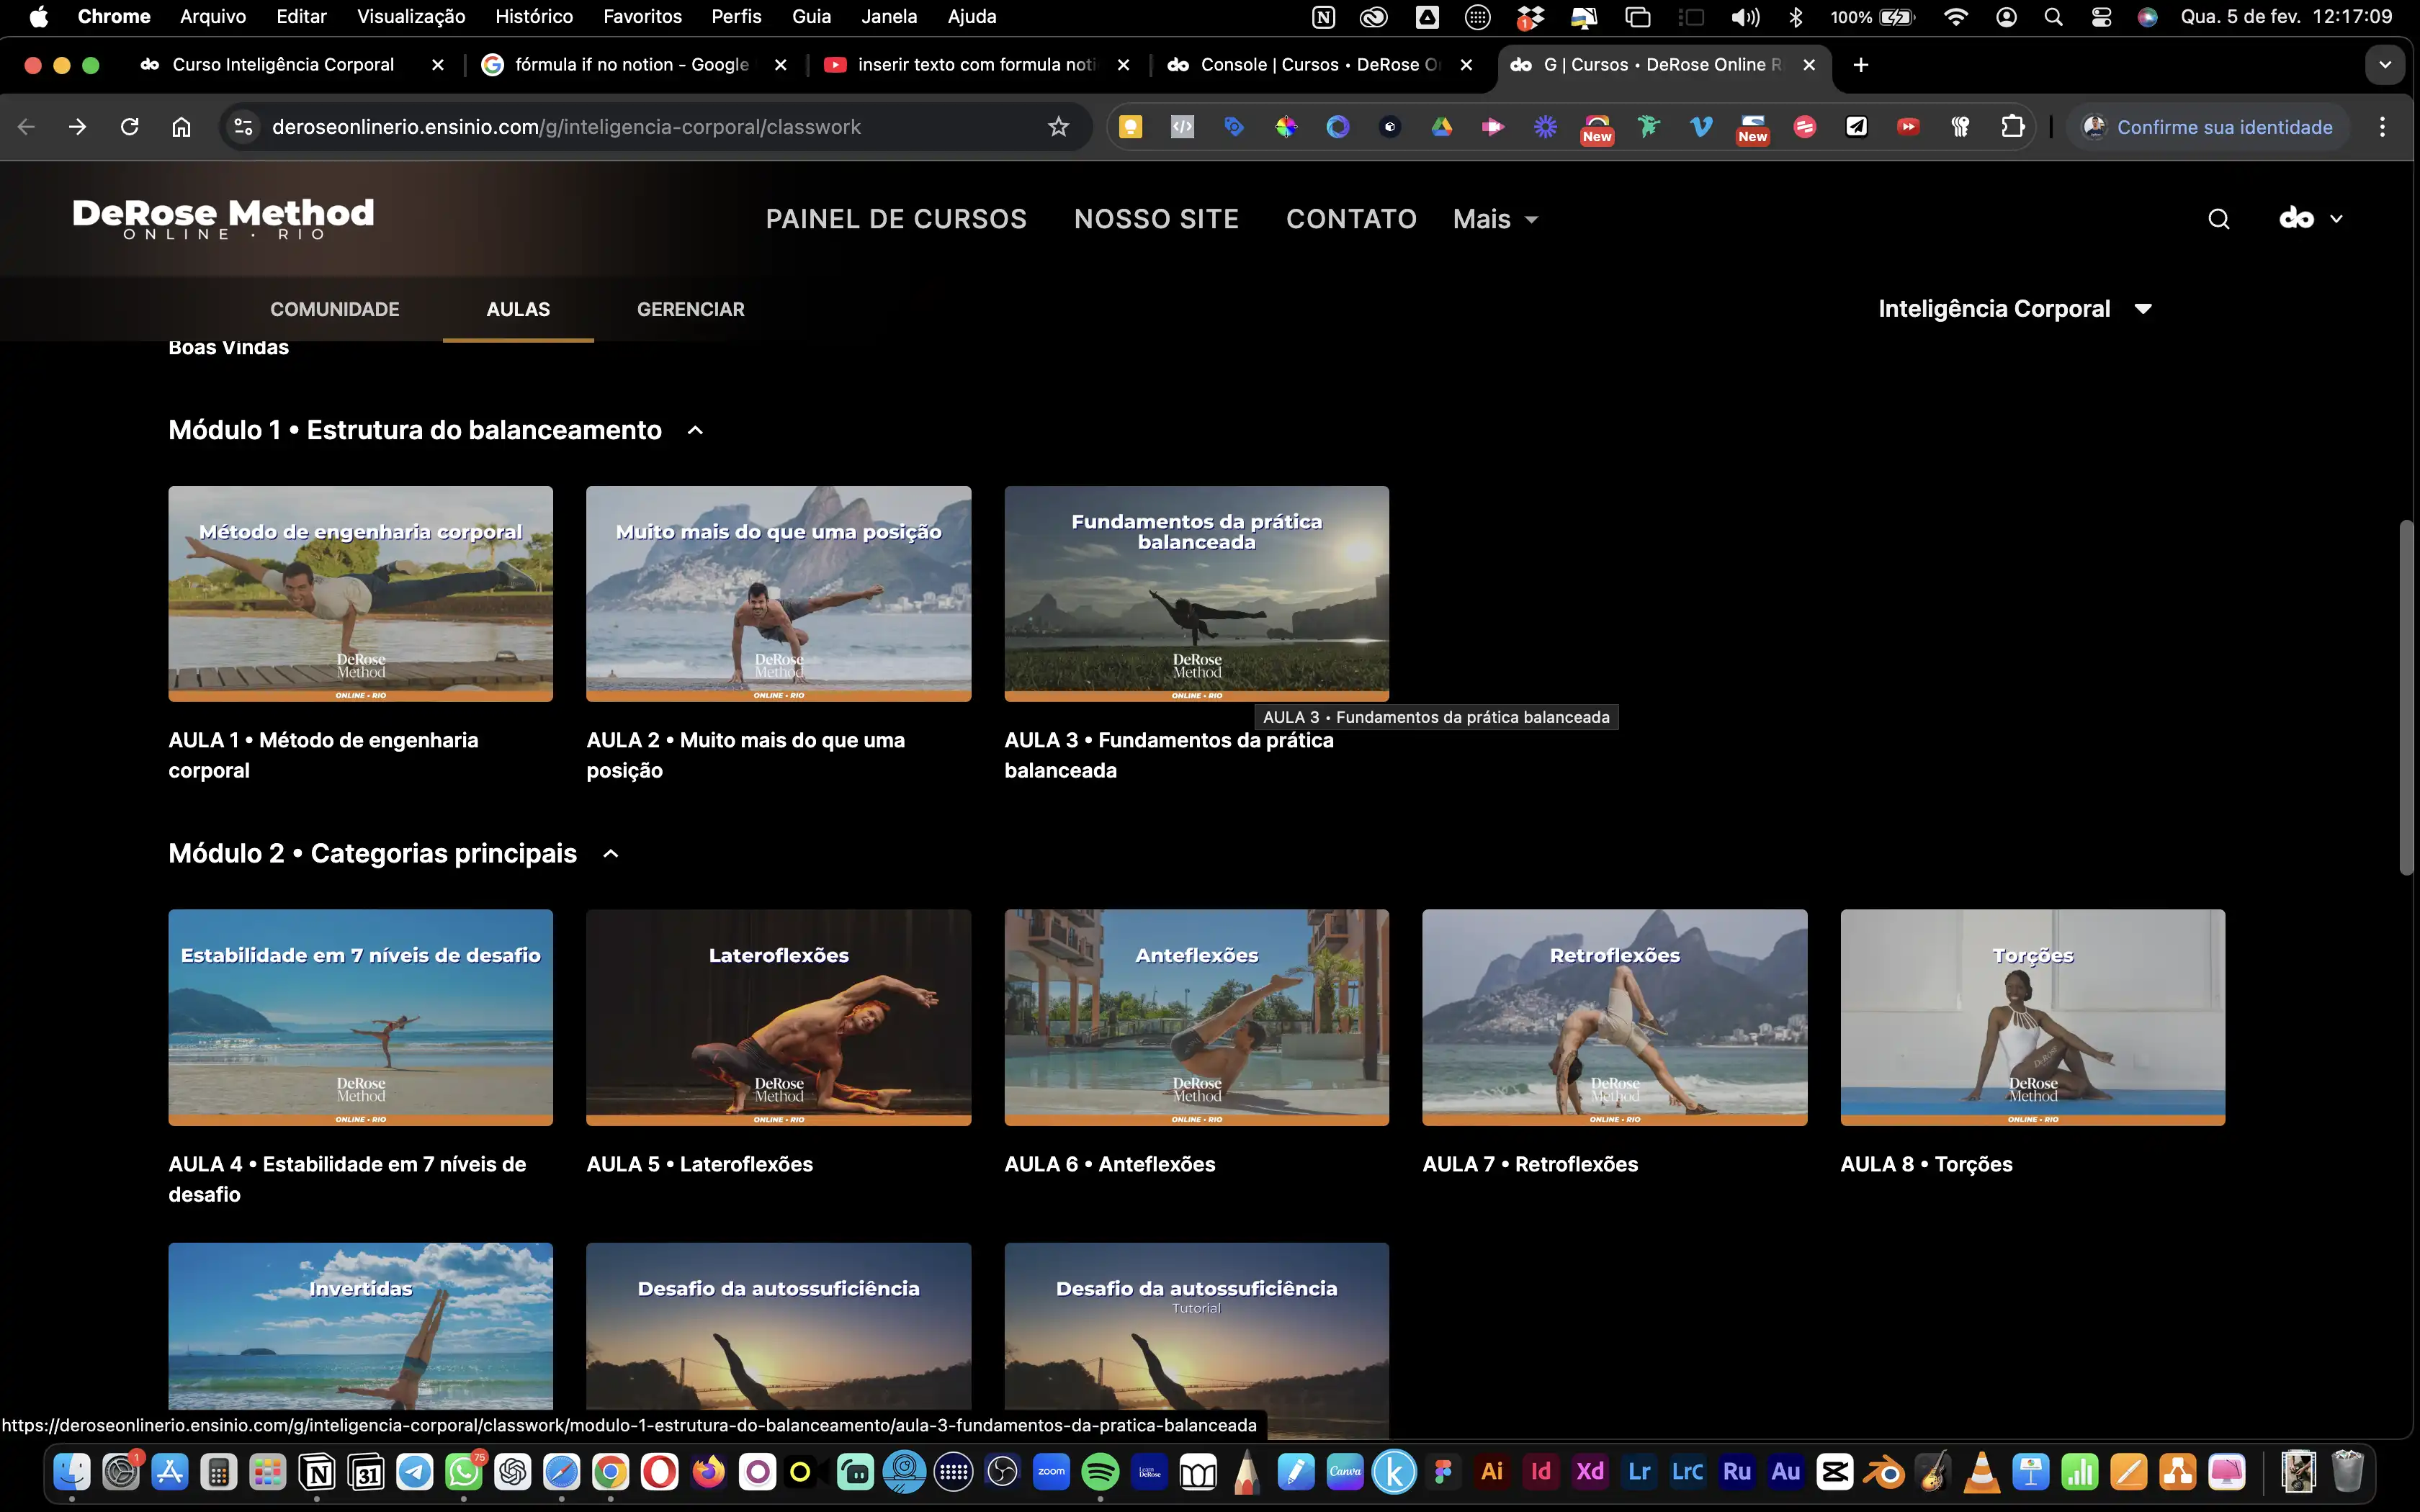Click the browser home icon

[x=181, y=127]
